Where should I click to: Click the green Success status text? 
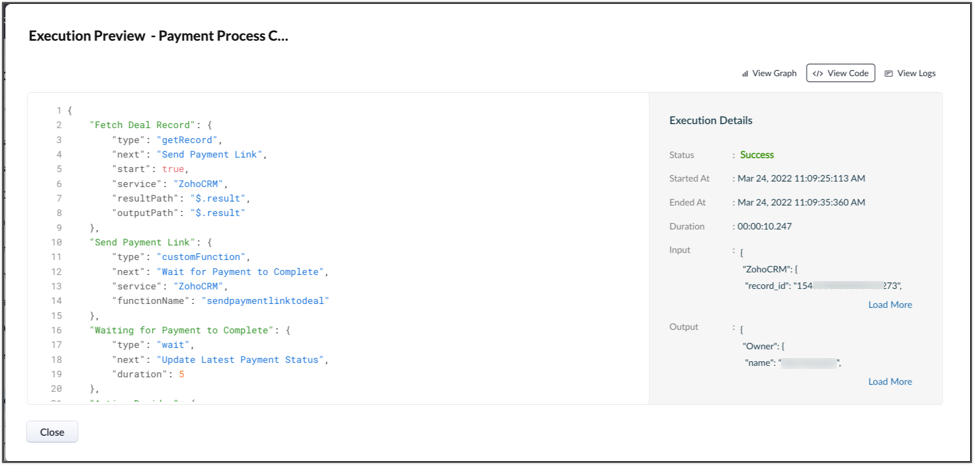[x=756, y=155]
